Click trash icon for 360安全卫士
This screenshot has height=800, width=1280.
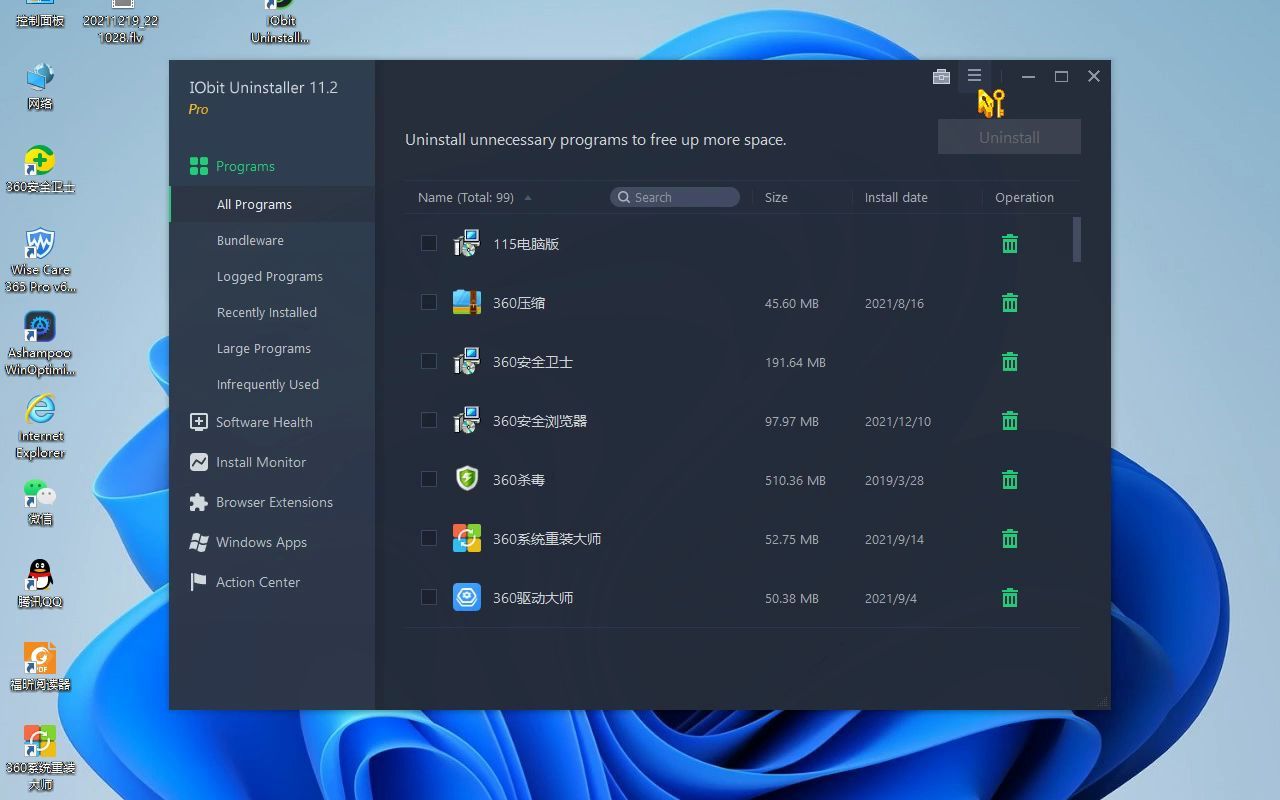[x=1010, y=362]
